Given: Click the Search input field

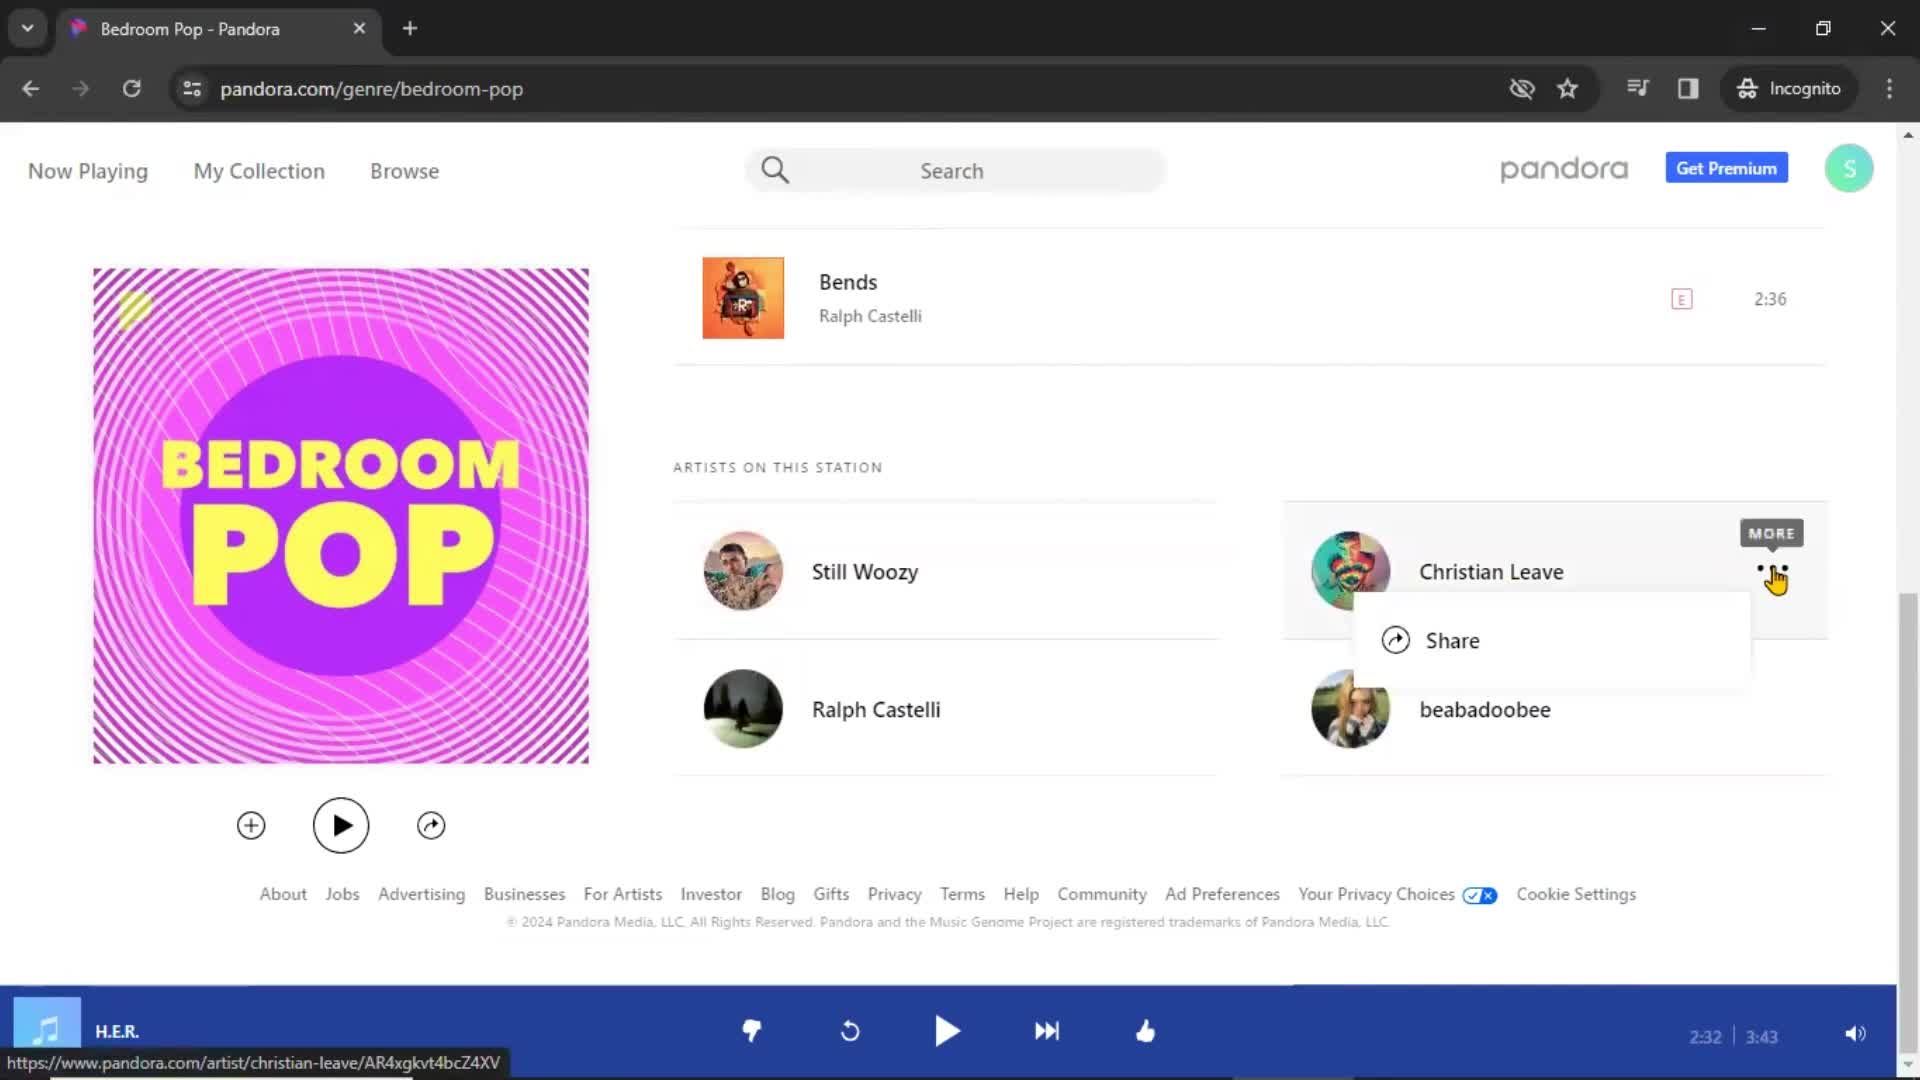Looking at the screenshot, I should pyautogui.click(x=955, y=170).
